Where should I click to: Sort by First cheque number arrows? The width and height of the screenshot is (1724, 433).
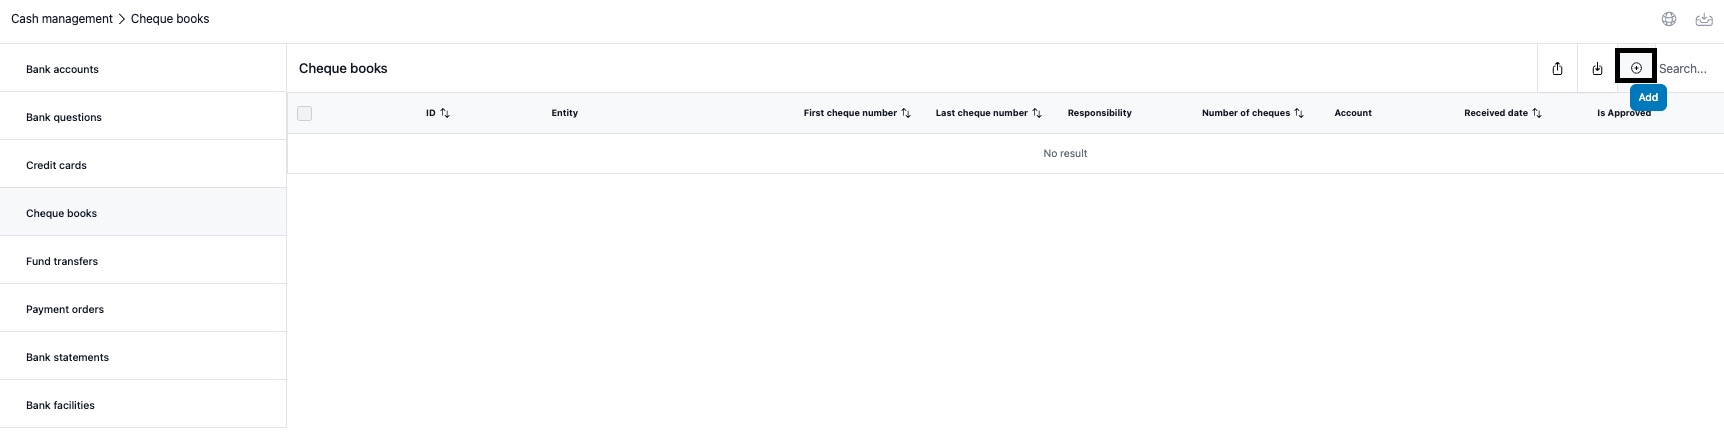(x=906, y=113)
